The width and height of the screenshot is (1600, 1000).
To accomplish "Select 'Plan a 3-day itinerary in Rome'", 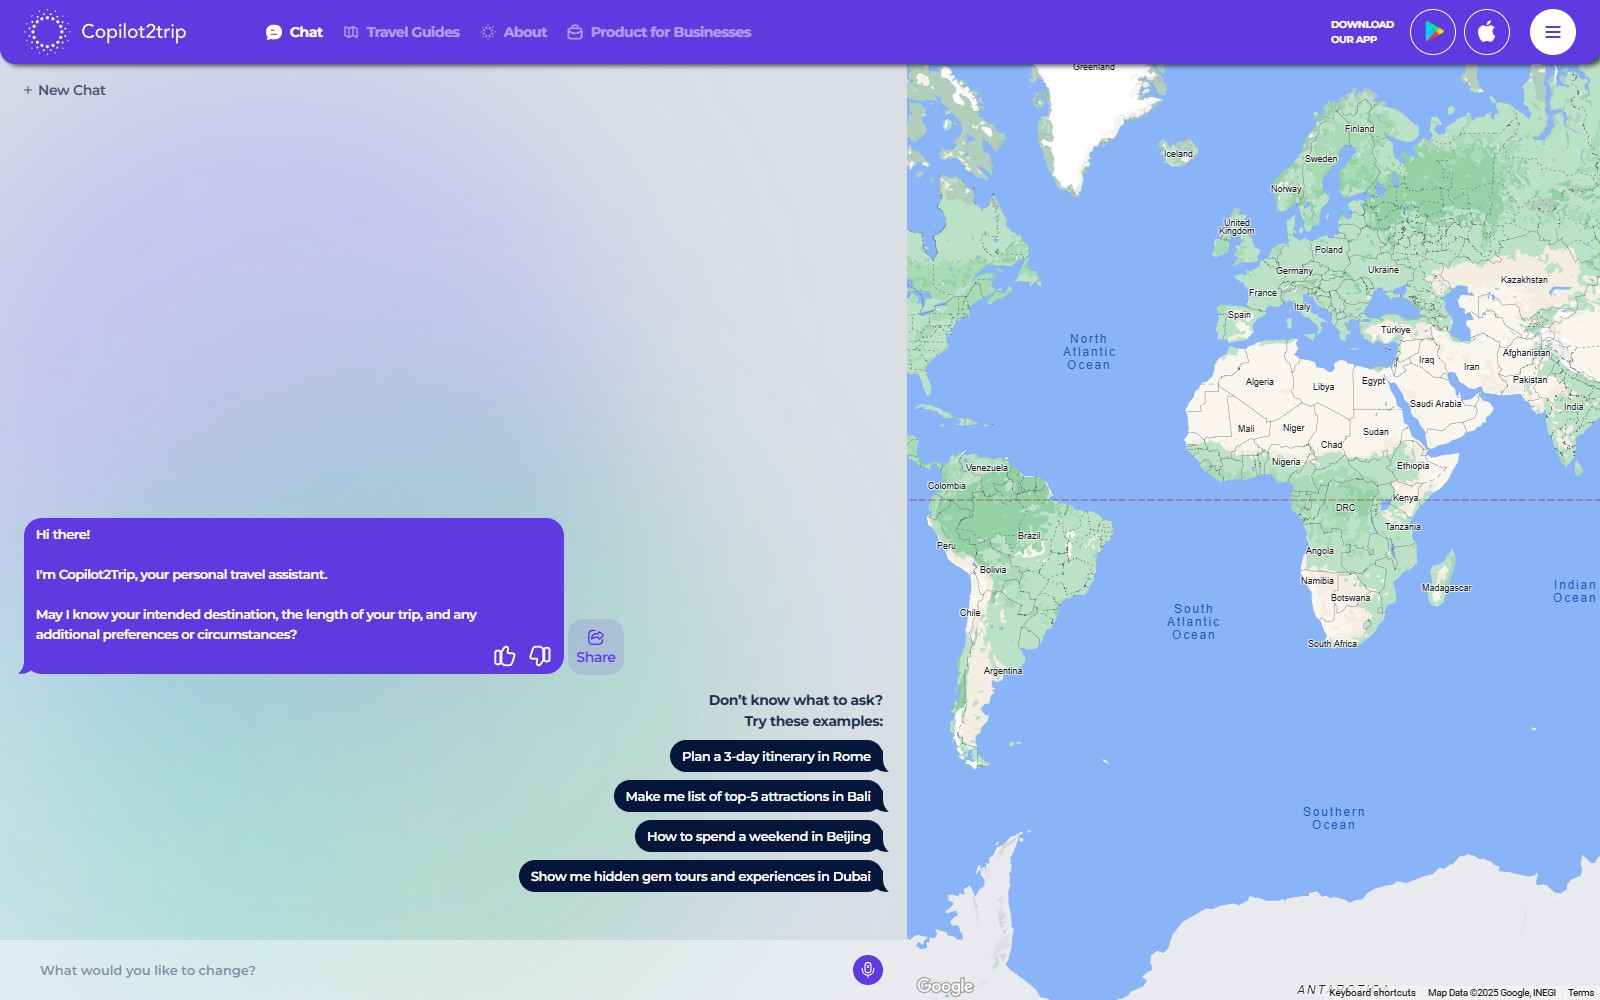I will [776, 756].
